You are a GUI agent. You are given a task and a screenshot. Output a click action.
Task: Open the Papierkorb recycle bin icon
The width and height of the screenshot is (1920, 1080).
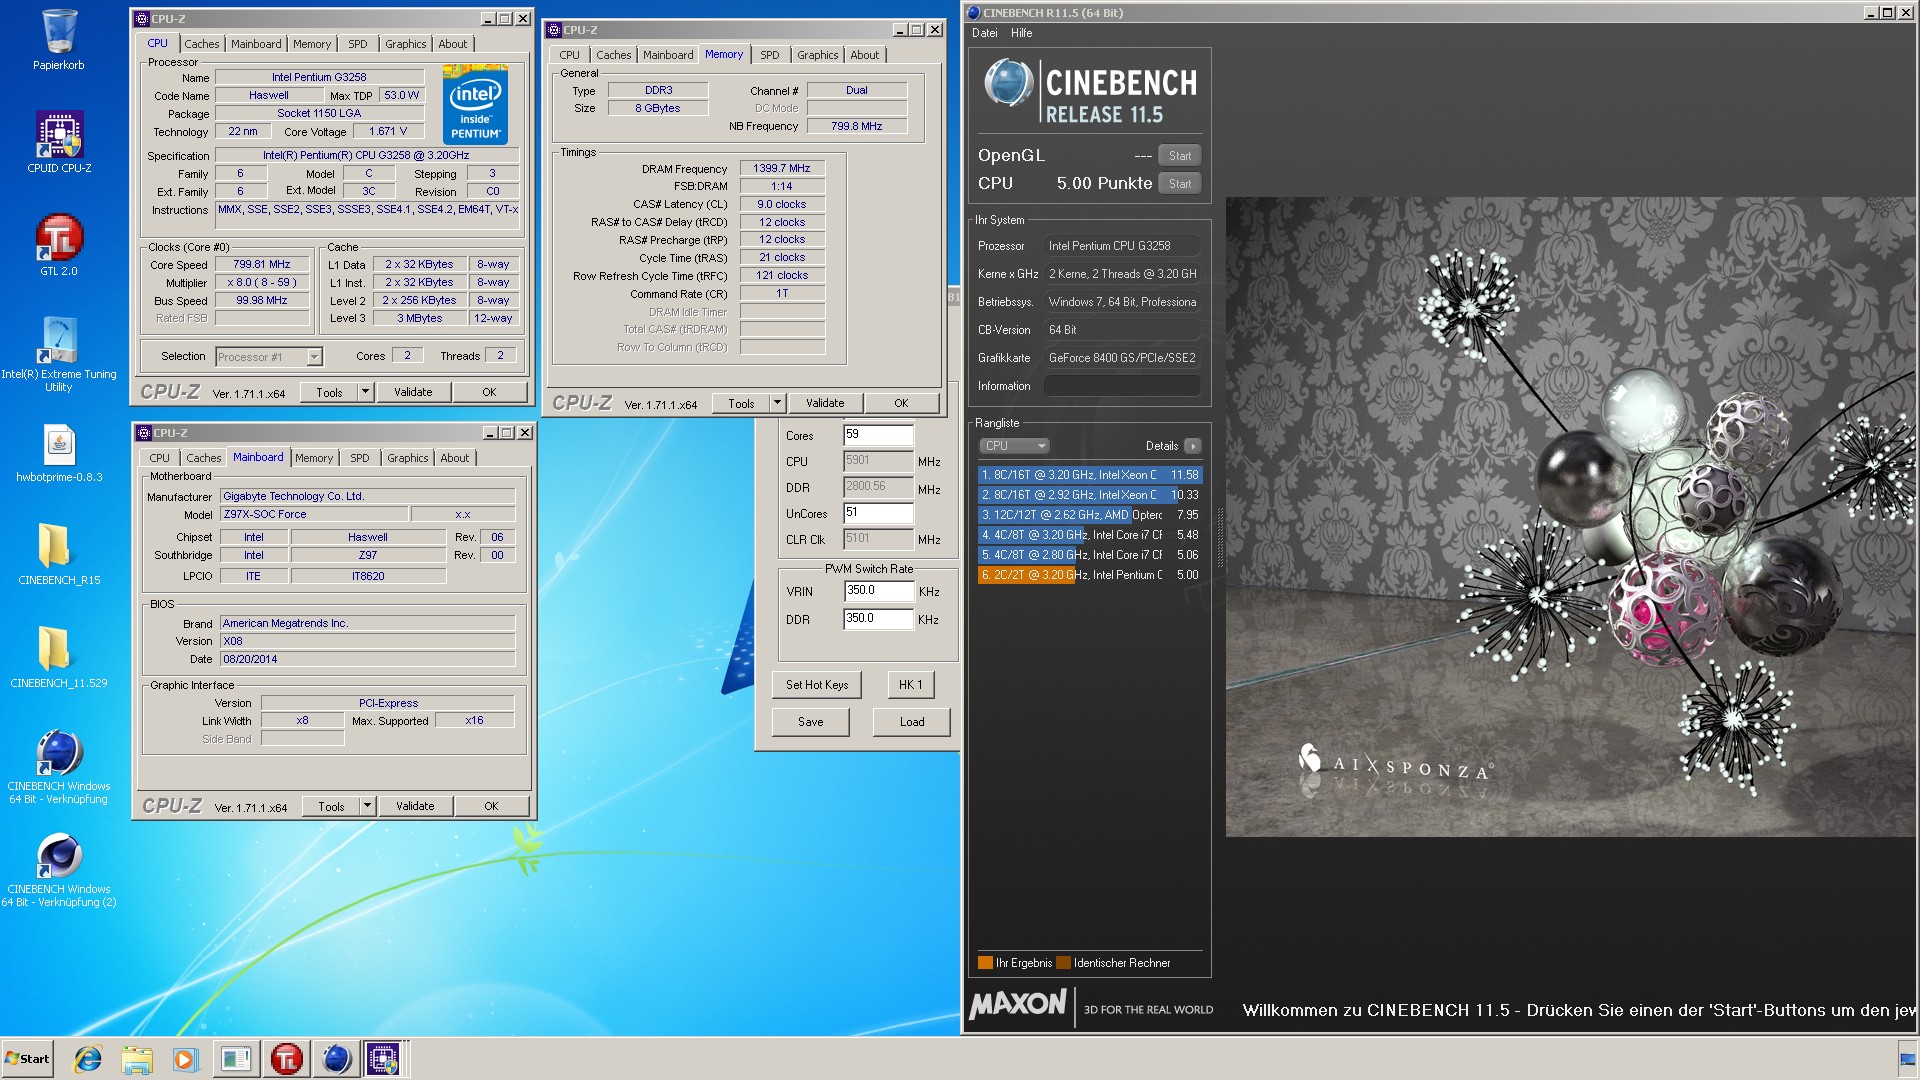pos(59,40)
